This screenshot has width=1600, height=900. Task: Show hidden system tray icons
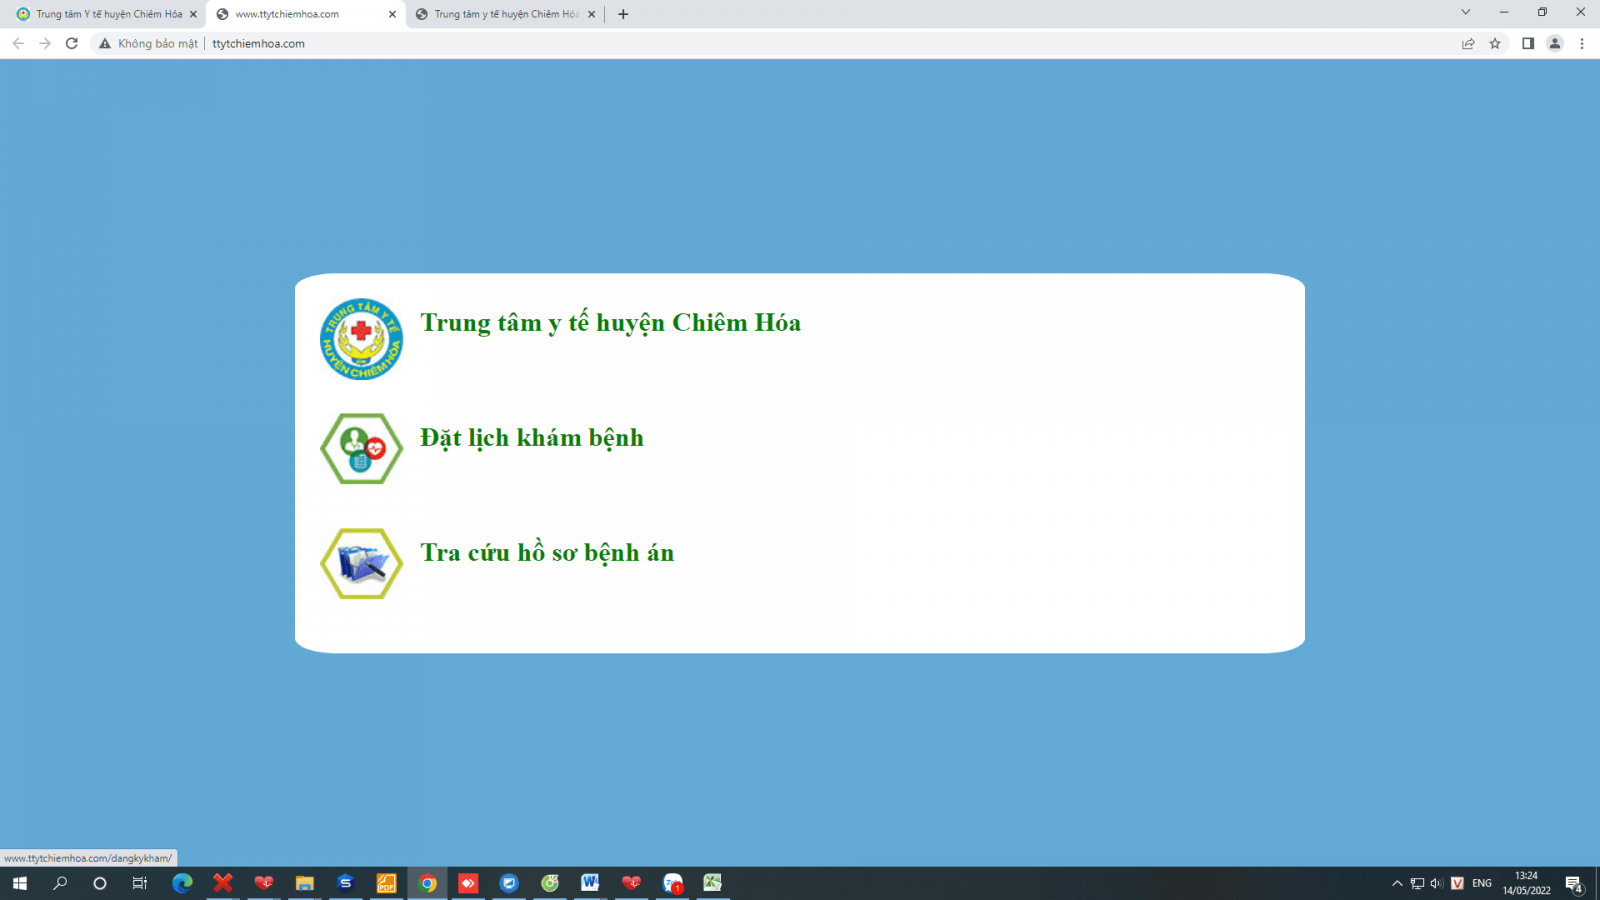click(1397, 883)
